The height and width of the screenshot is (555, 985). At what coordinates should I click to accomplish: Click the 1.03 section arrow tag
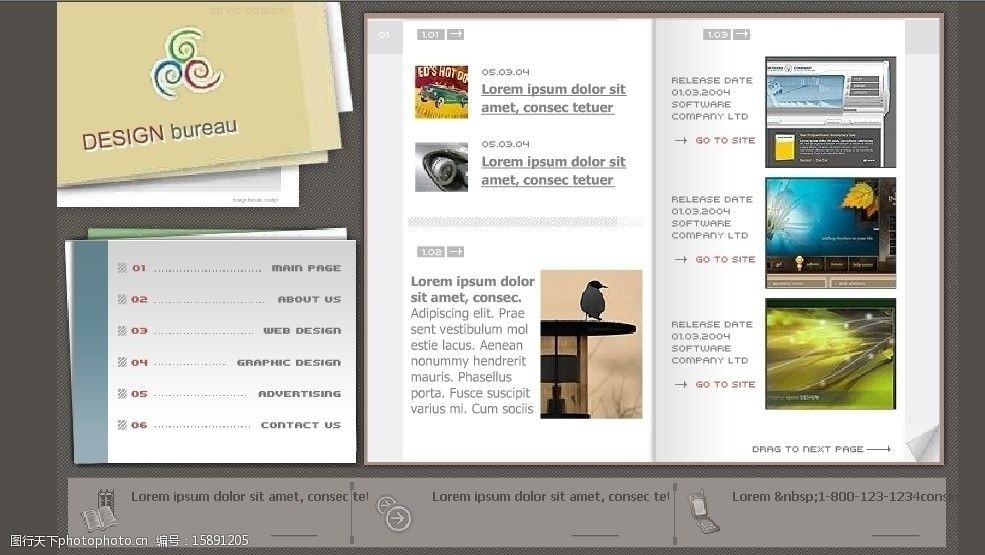click(x=726, y=35)
